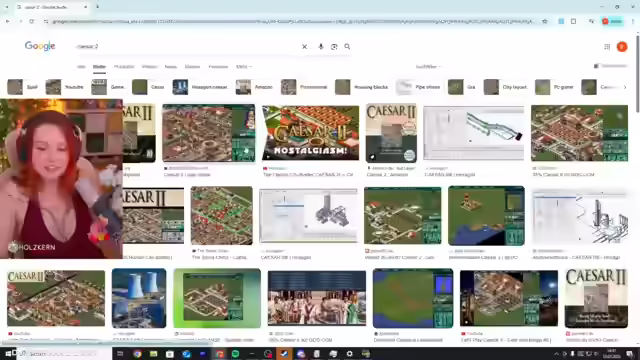Open the curved pipe model image result
This screenshot has width=640, height=360.
click(x=473, y=133)
